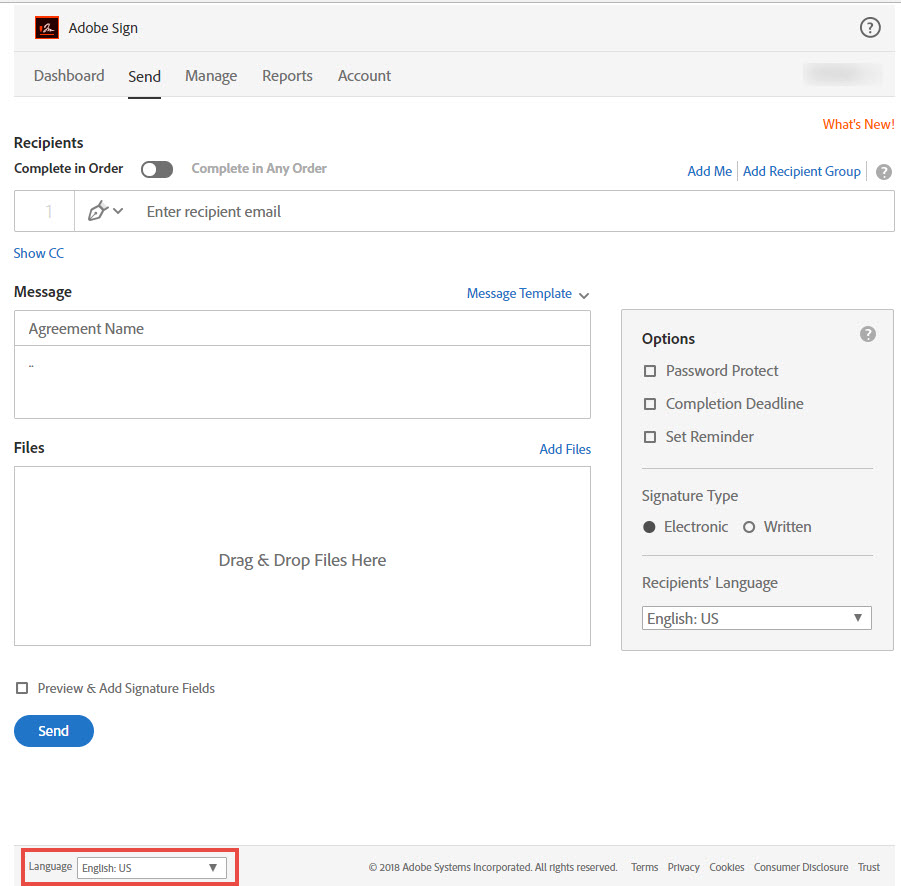Select the Written signature type
901x886 pixels.
click(749, 527)
